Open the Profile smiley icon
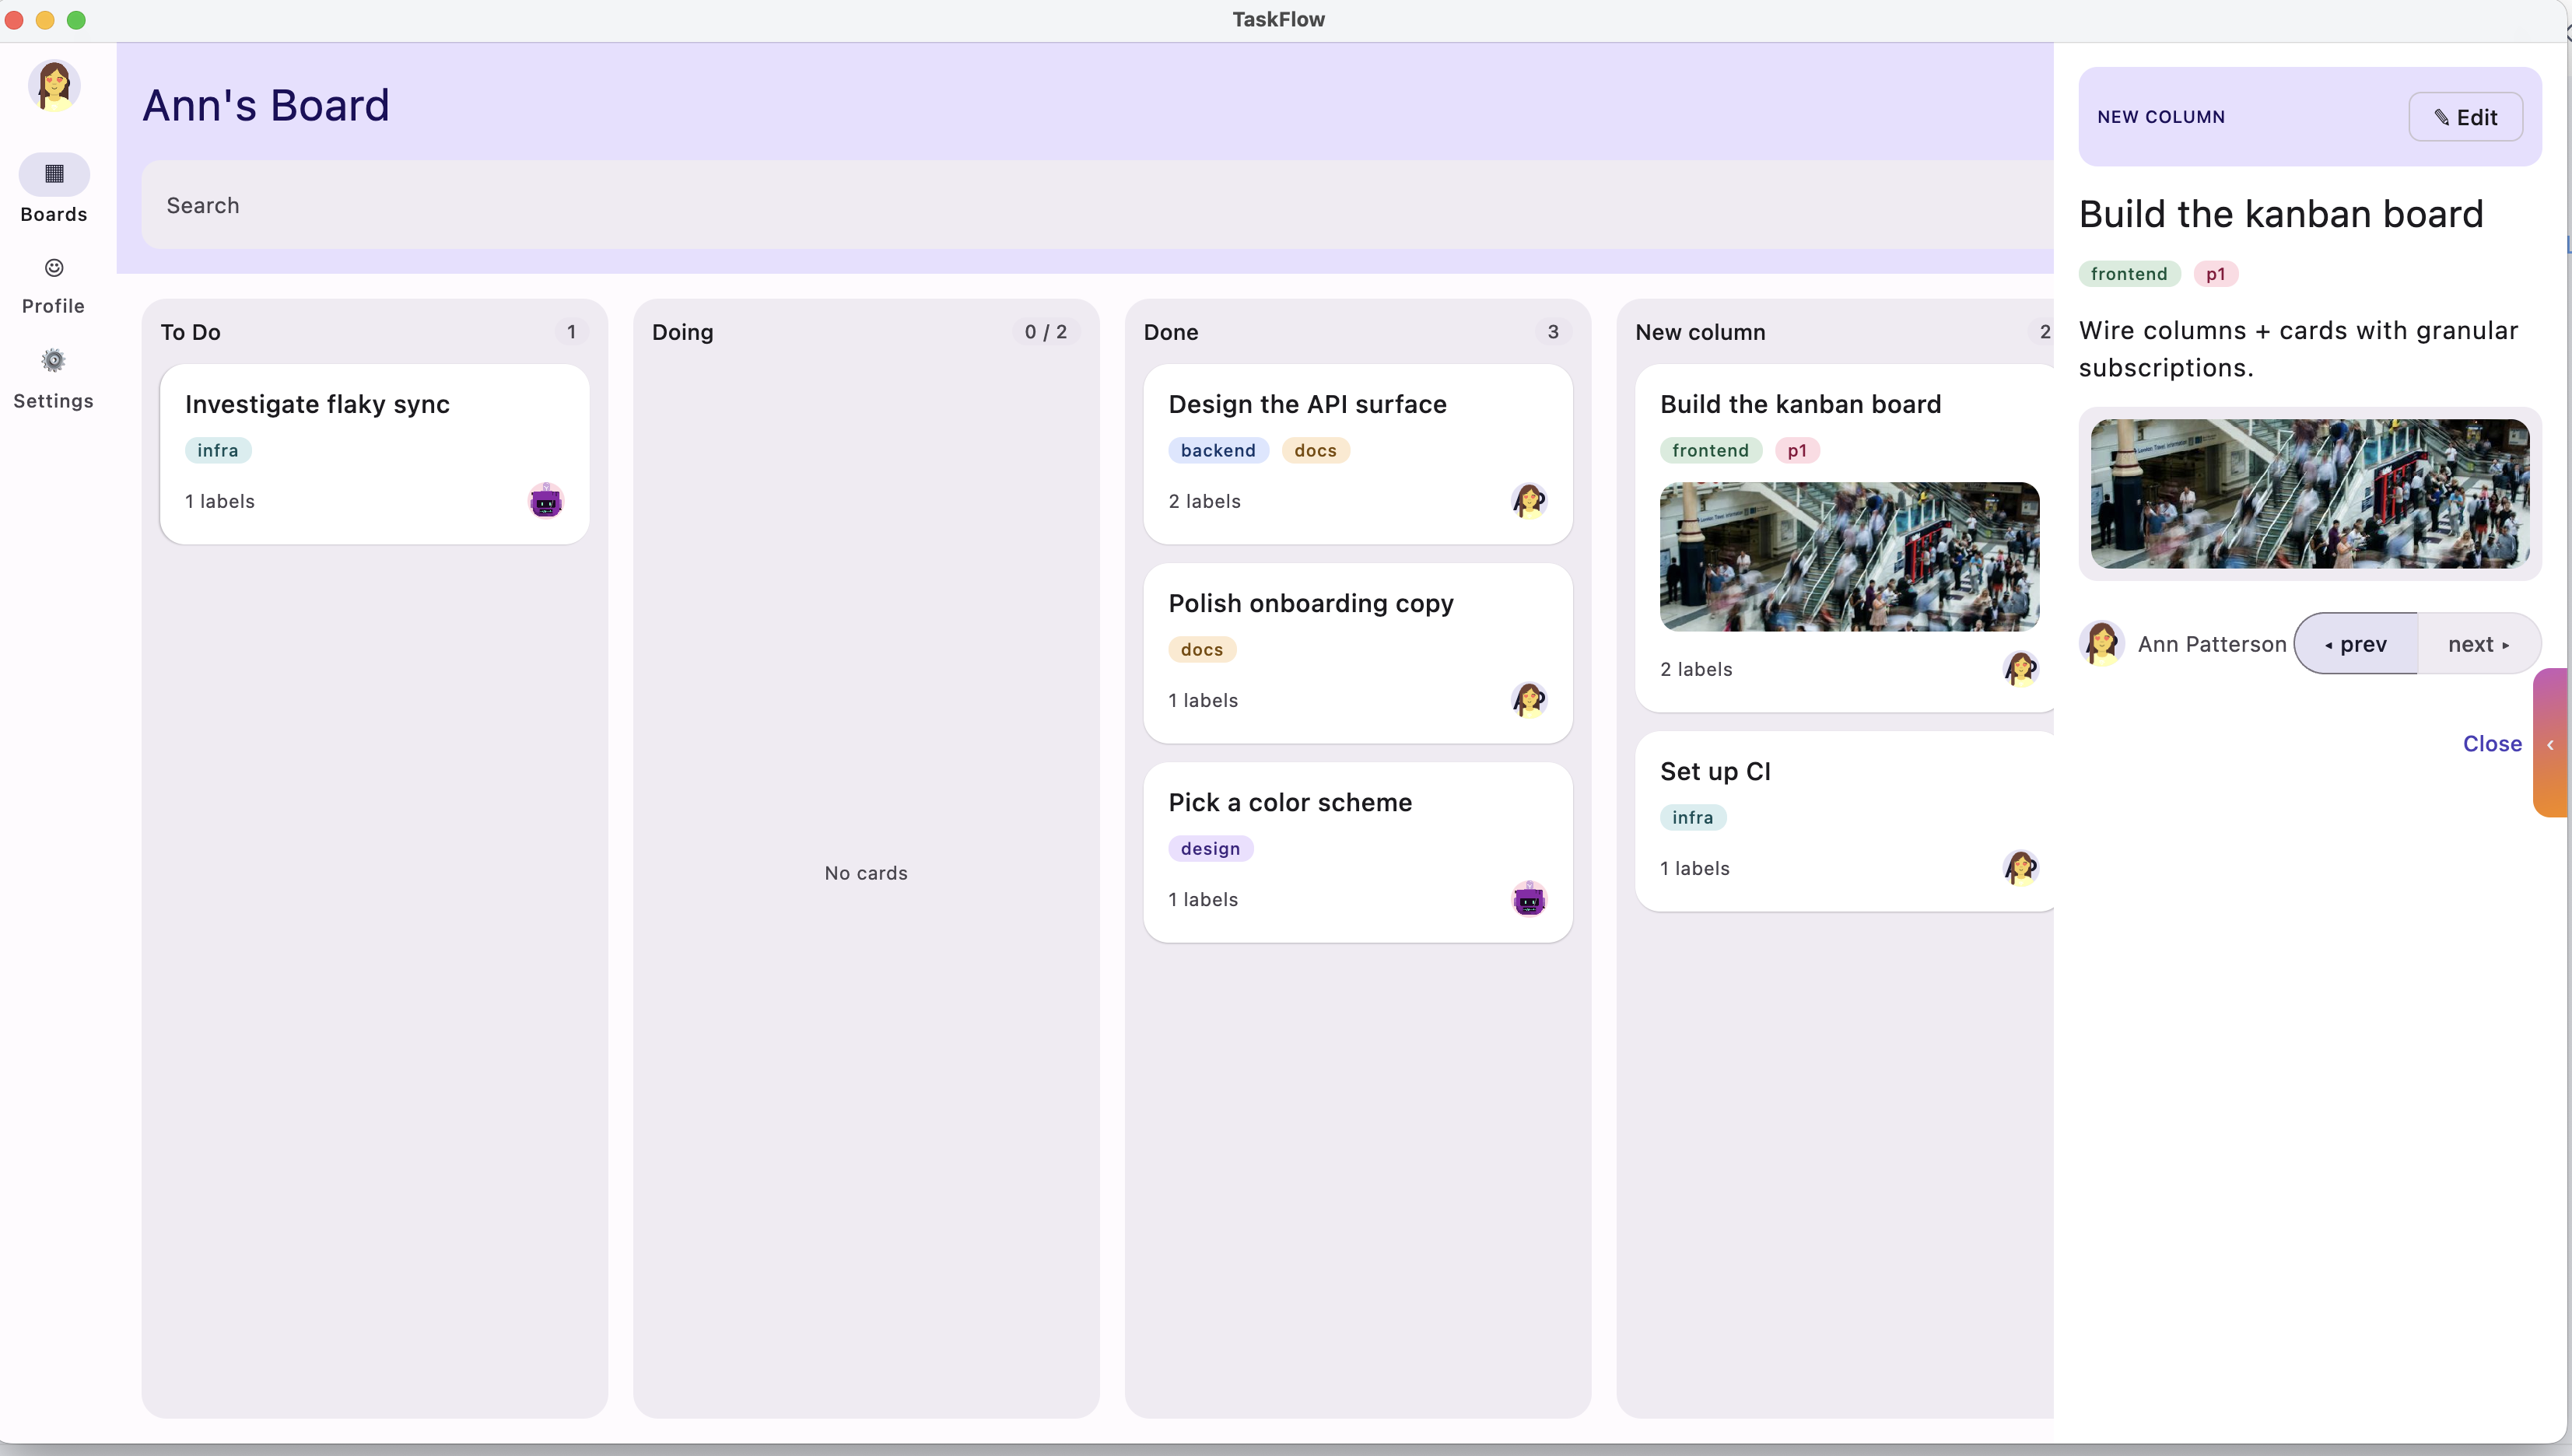Screen dimensions: 2572x1456 click(x=54, y=267)
